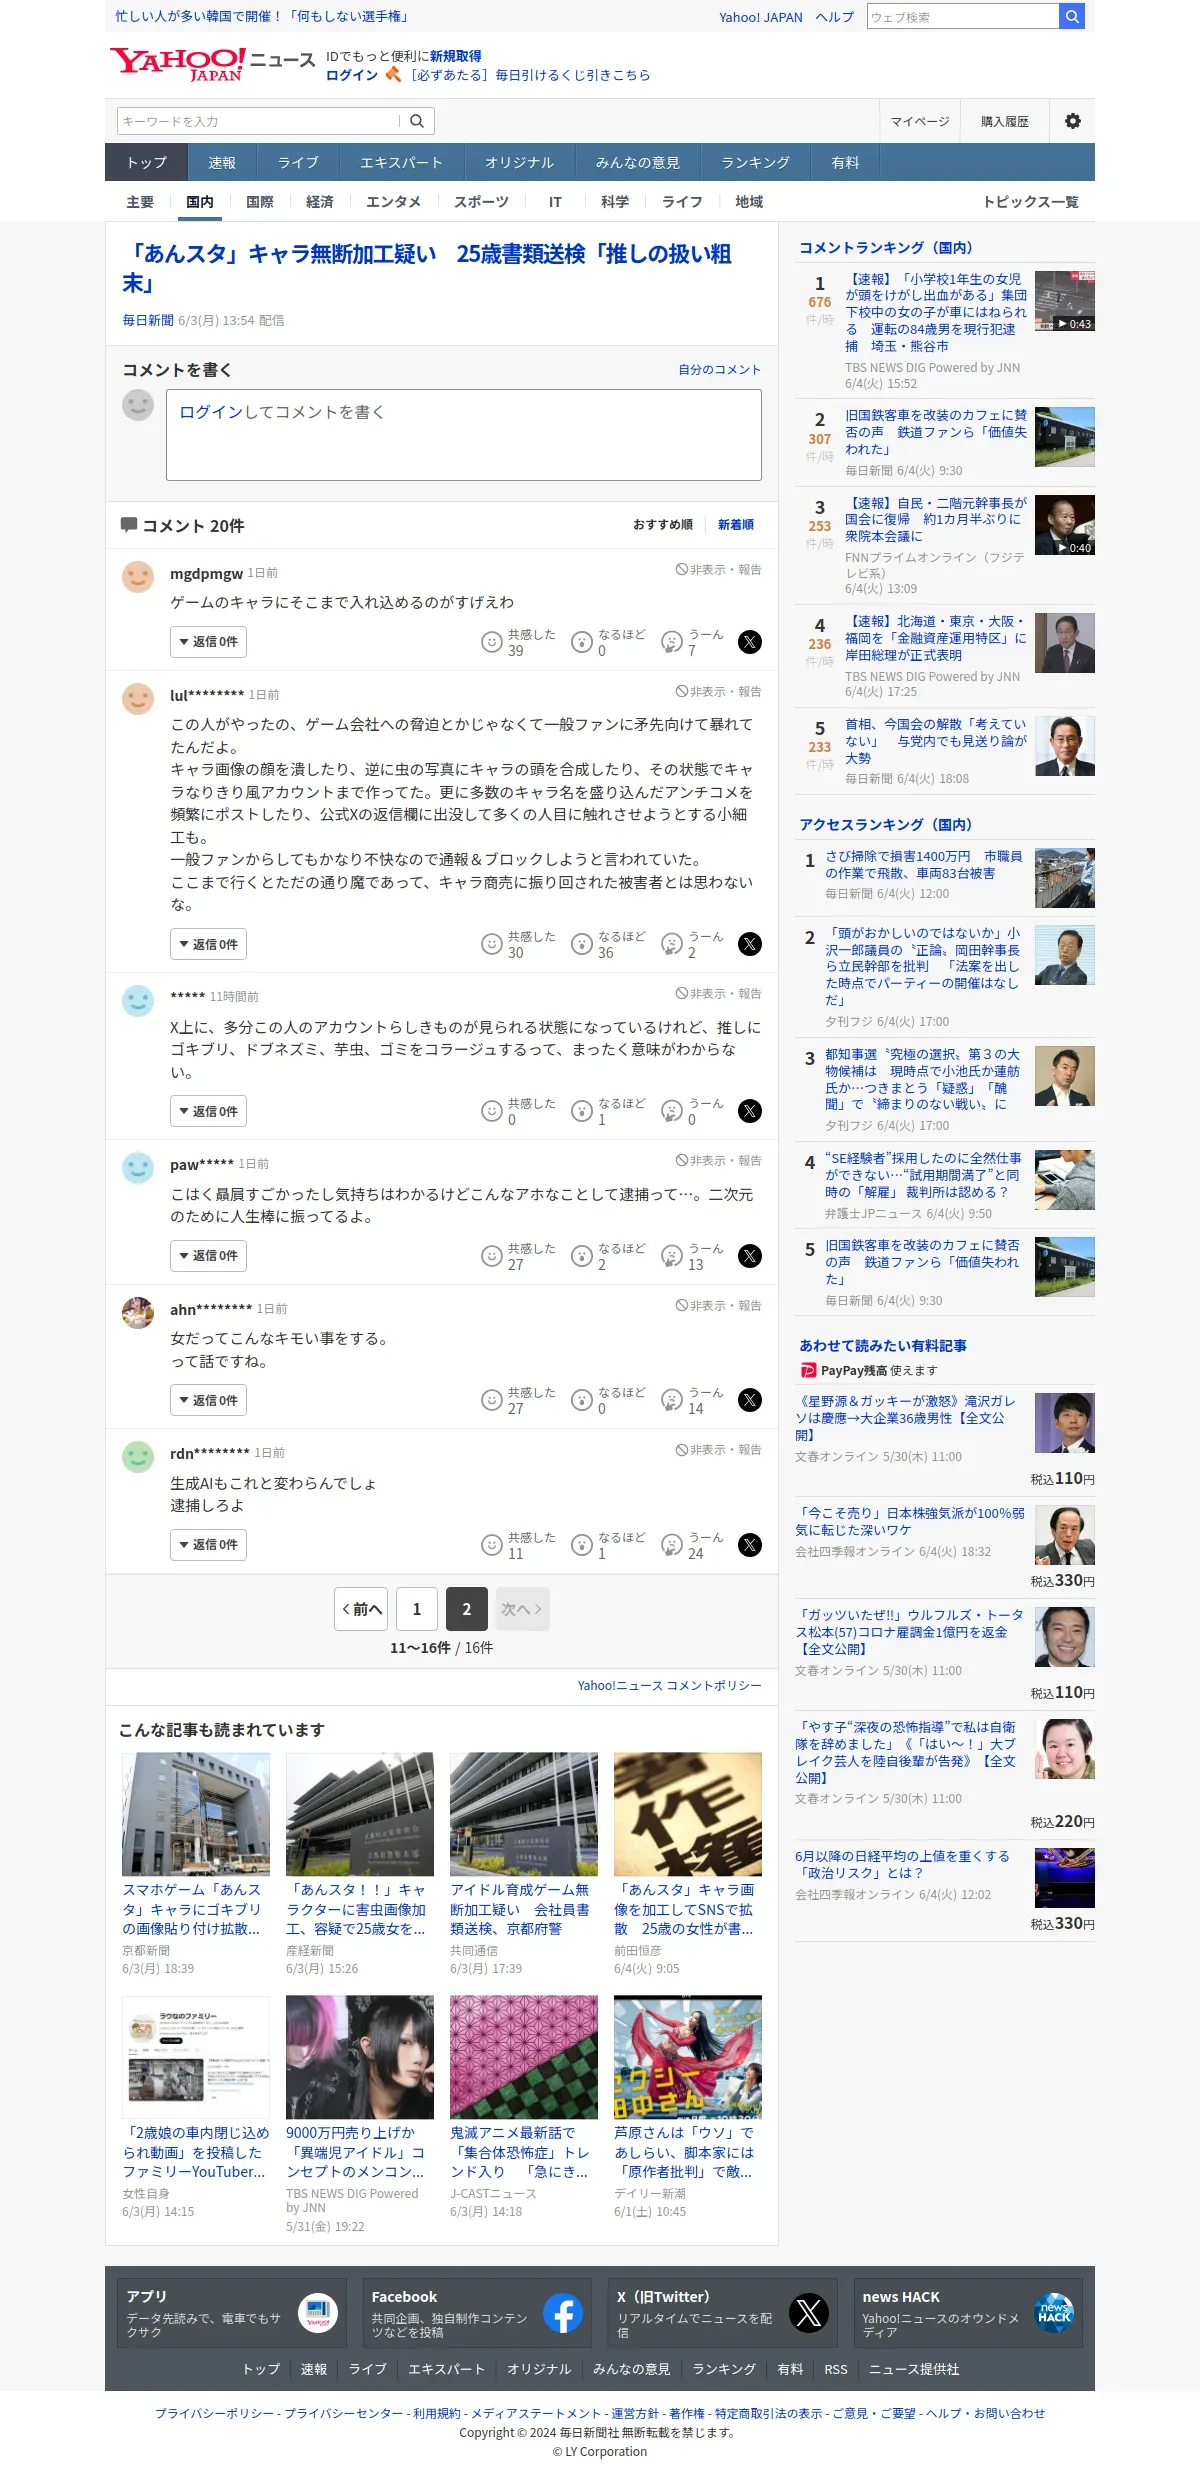Expand replies on mgdpmgw's comment
This screenshot has width=1200, height=2480.
[x=208, y=642]
